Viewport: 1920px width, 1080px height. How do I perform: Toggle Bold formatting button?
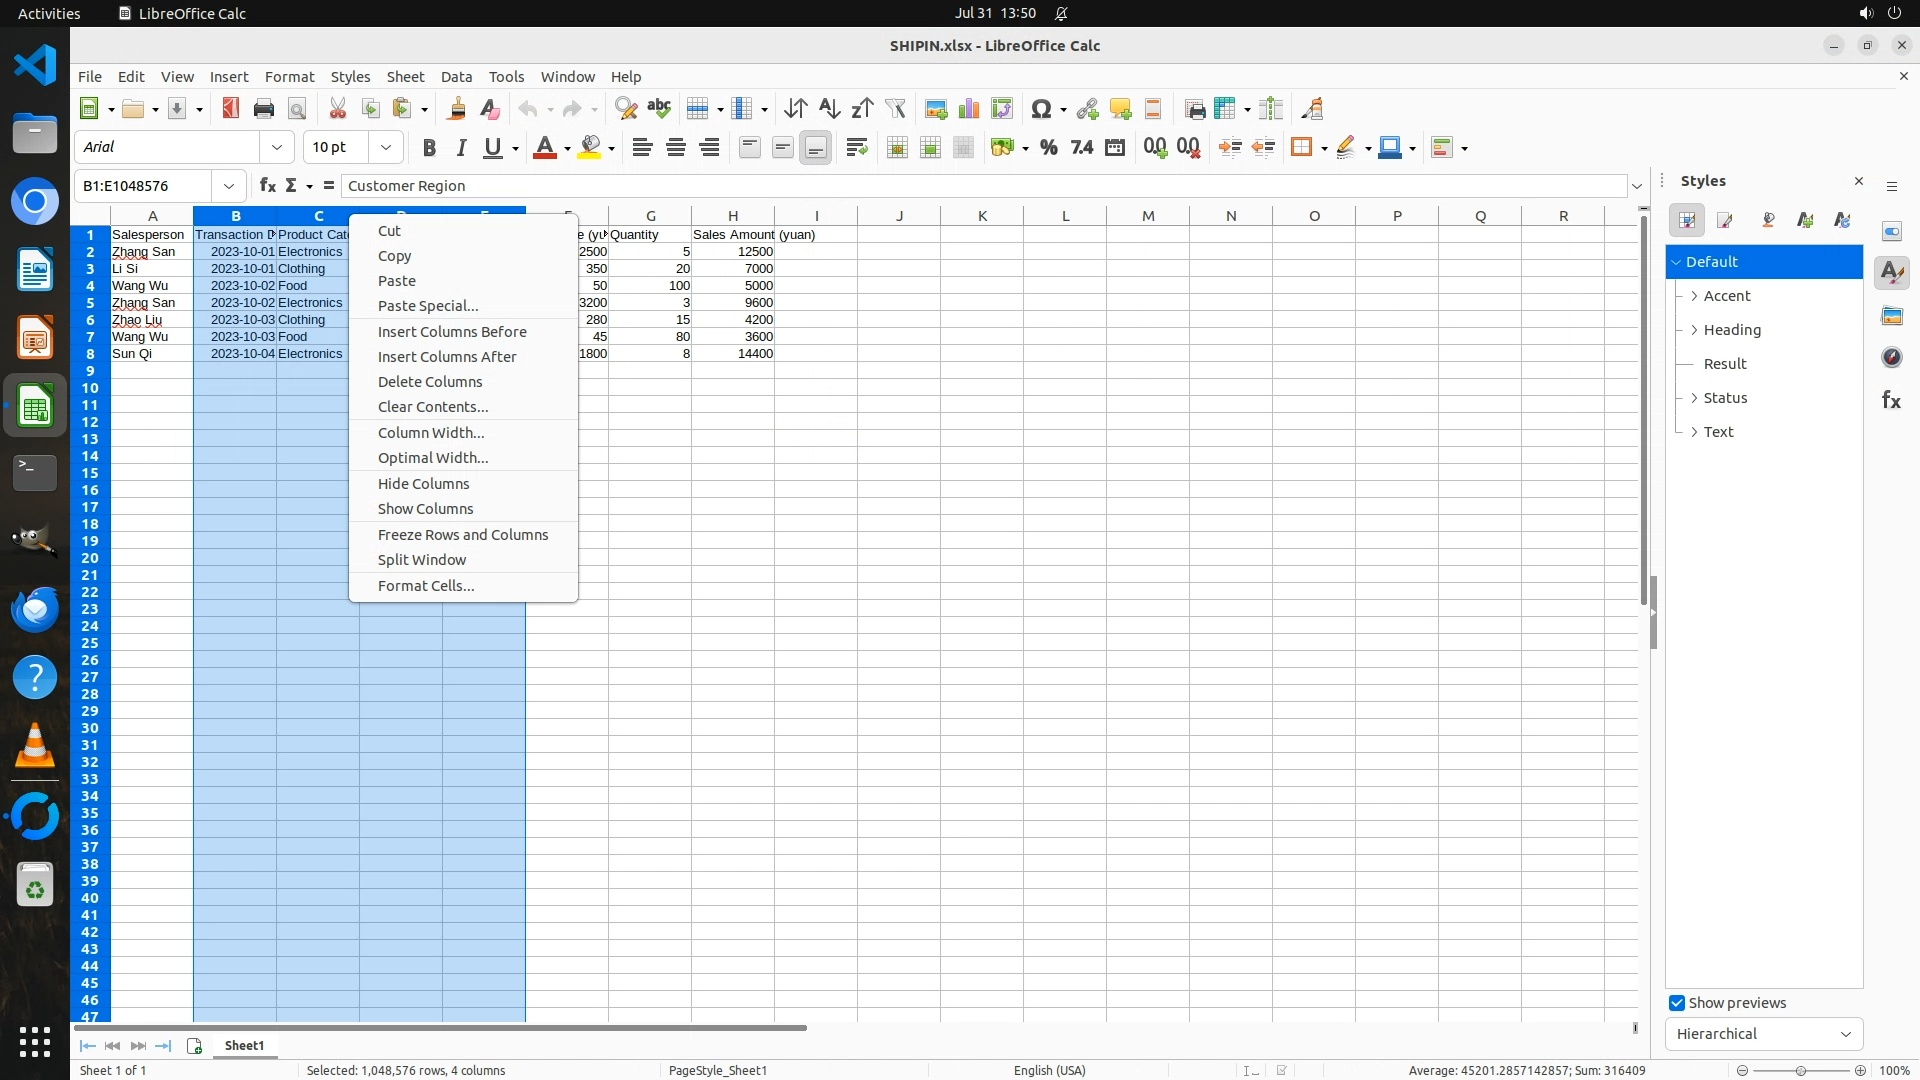(429, 148)
